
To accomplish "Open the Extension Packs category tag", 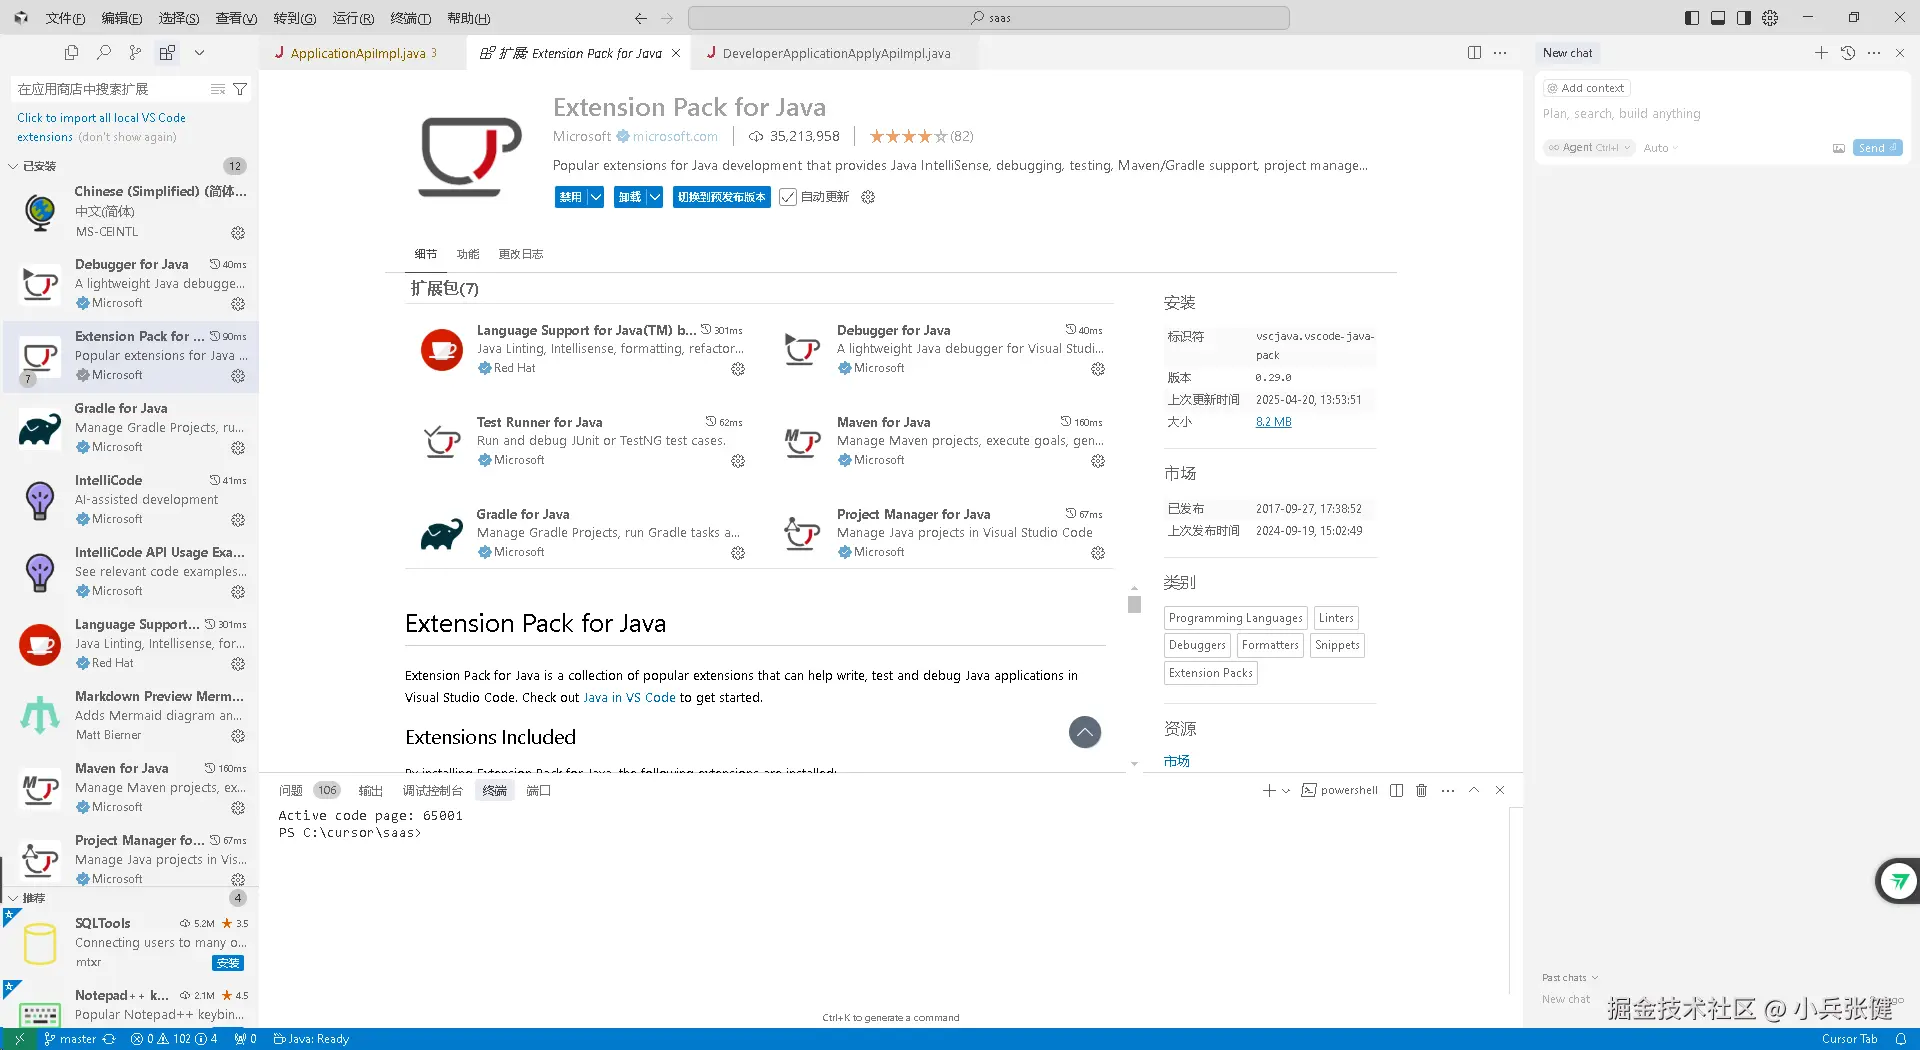I will point(1210,673).
